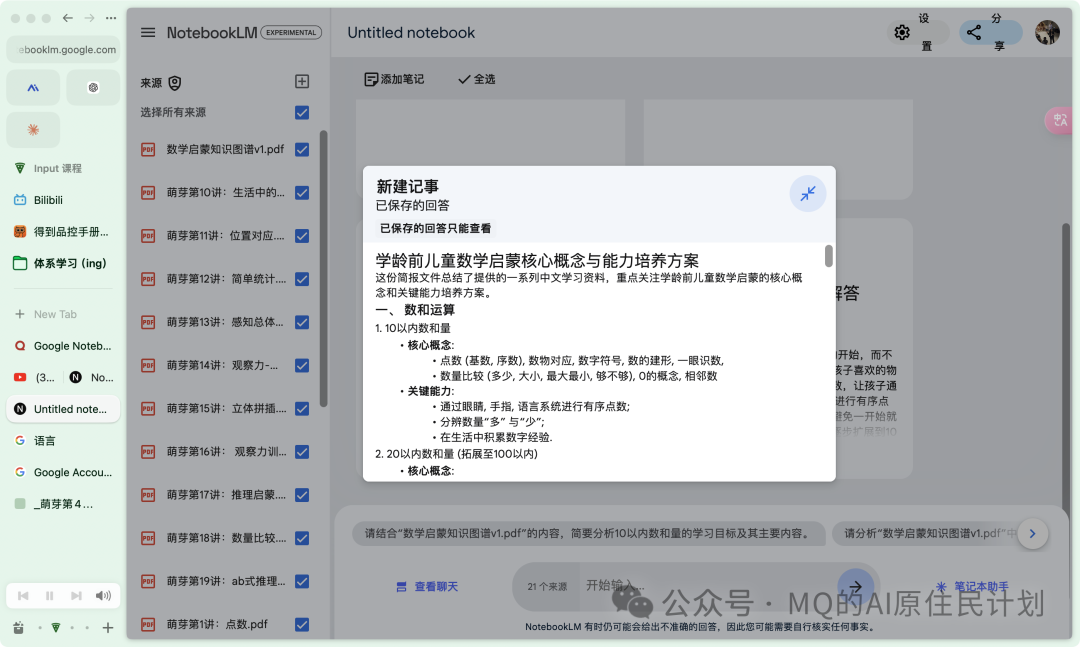The height and width of the screenshot is (647, 1080).
Task: Uncheck the 萌芽第1讲：点数.pdf source
Action: coord(302,624)
